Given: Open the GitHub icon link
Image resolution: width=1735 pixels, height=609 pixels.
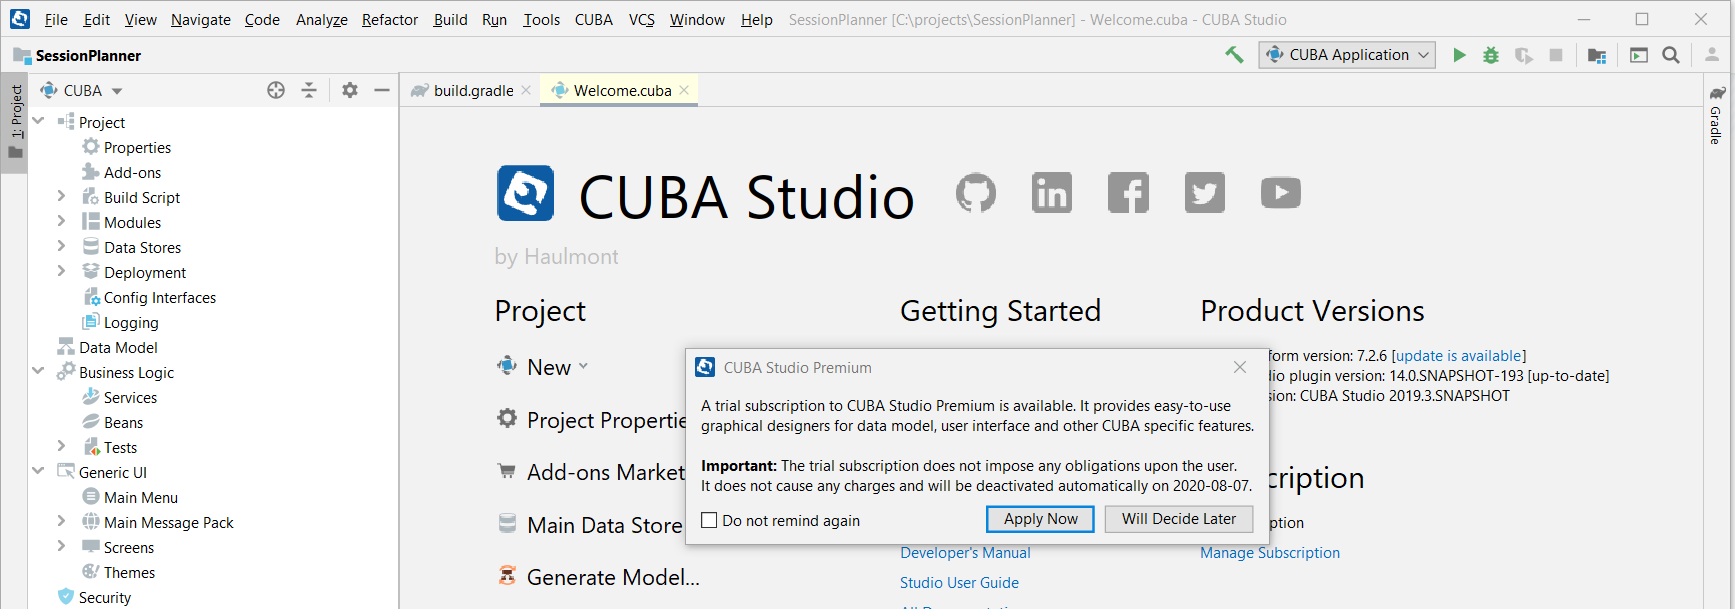Looking at the screenshot, I should pyautogui.click(x=976, y=193).
